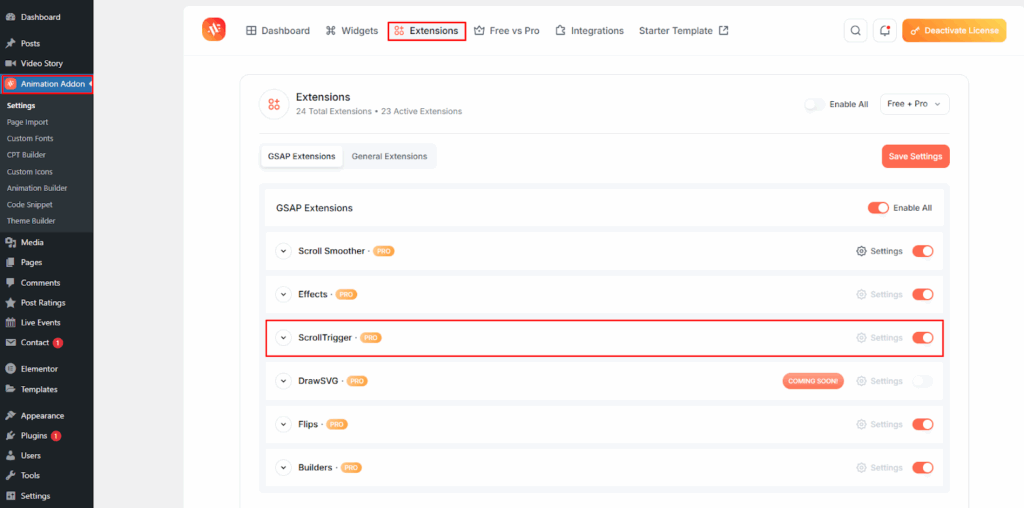1024x508 pixels.
Task: Open the notifications bell icon
Action: coord(884,31)
